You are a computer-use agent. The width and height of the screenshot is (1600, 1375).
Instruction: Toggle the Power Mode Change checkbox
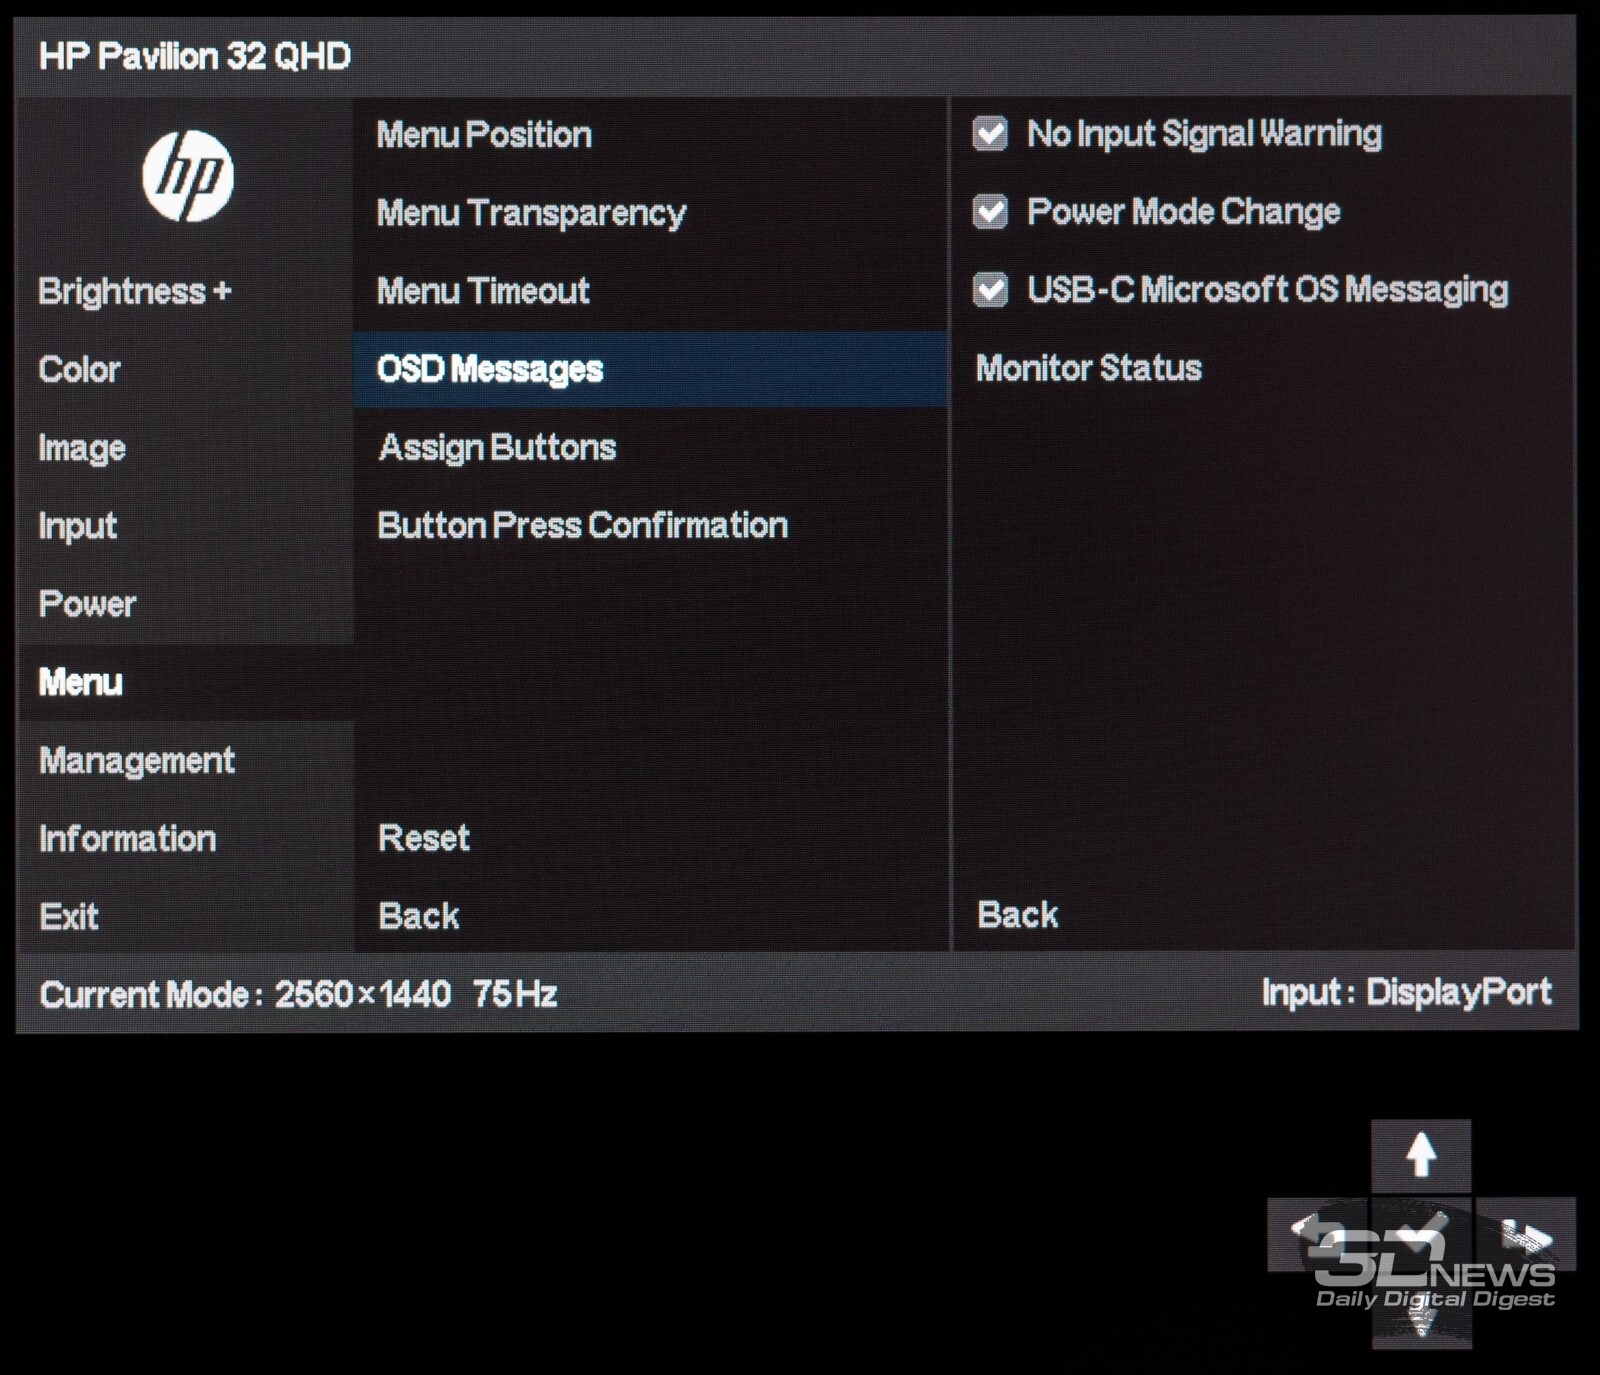[x=990, y=211]
